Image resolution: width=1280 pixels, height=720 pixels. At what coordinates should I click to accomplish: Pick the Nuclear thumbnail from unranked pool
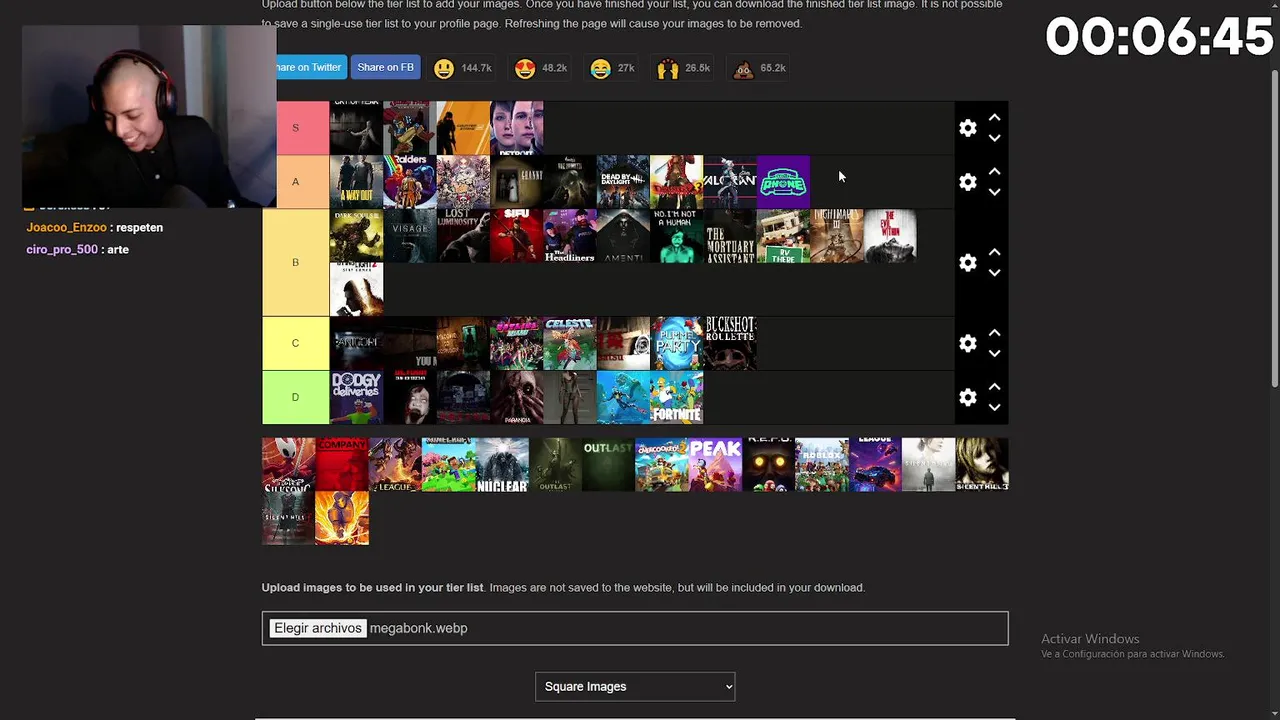[502, 464]
